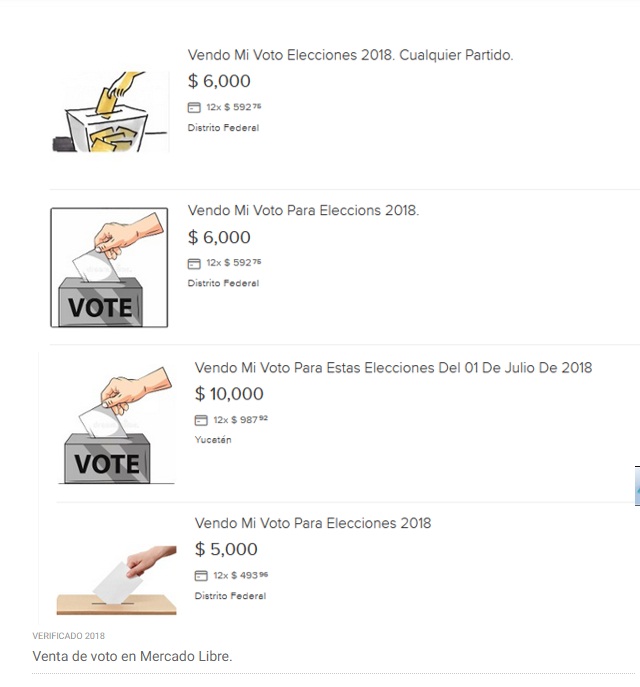The width and height of the screenshot is (640, 687).
Task: Select the $ 5,000 price
Action: pos(226,549)
